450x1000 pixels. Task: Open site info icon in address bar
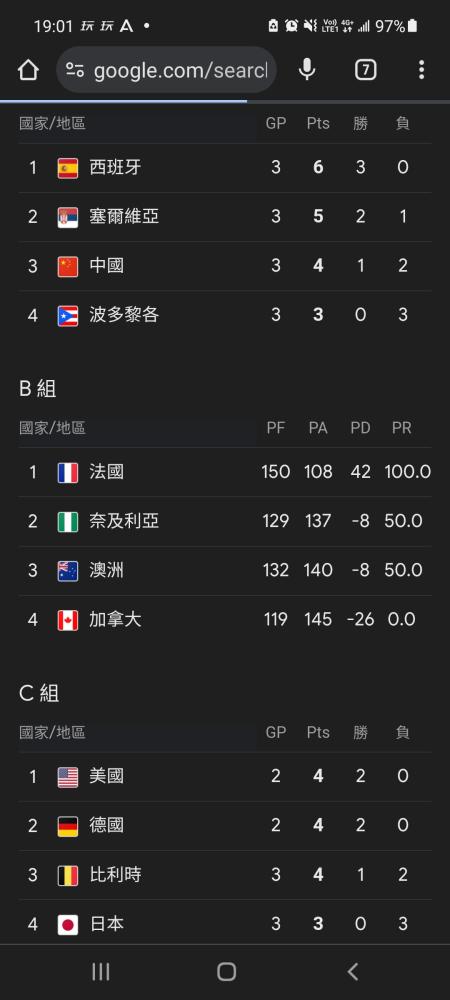point(75,70)
